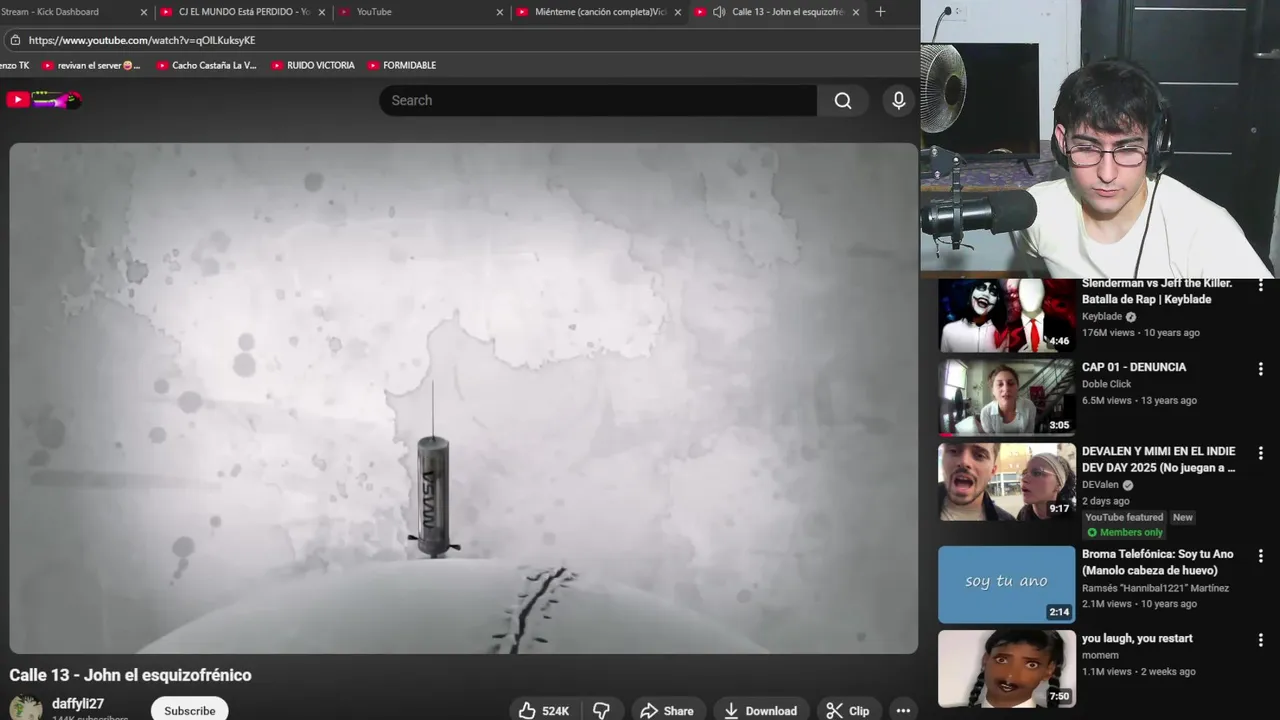Image resolution: width=1280 pixels, height=720 pixels.
Task: Mute tab via speaker icon on Calle 13 tab
Action: point(718,12)
